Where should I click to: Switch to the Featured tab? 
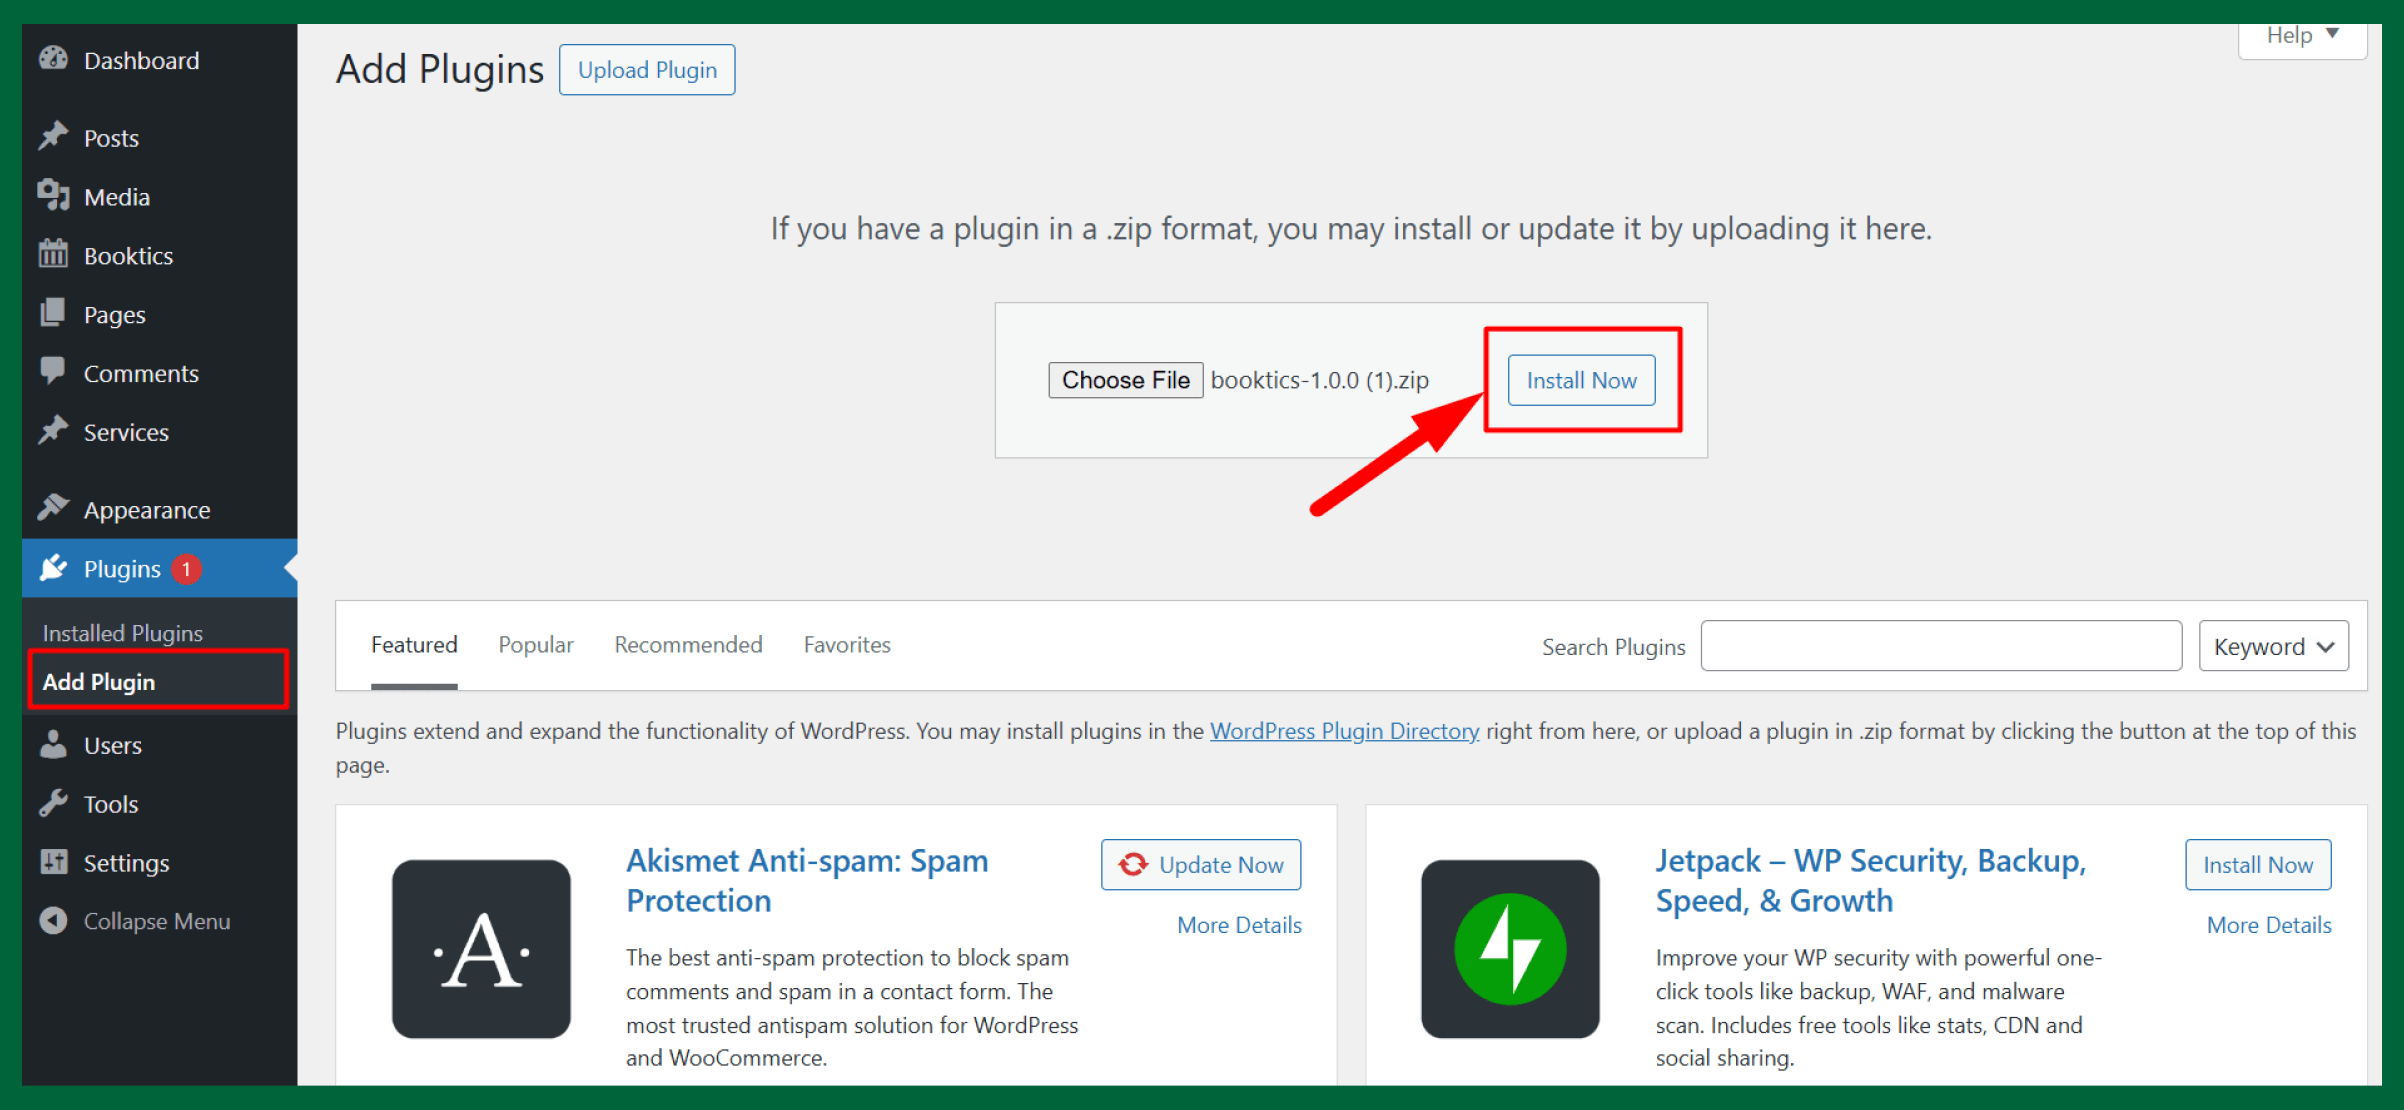point(414,645)
